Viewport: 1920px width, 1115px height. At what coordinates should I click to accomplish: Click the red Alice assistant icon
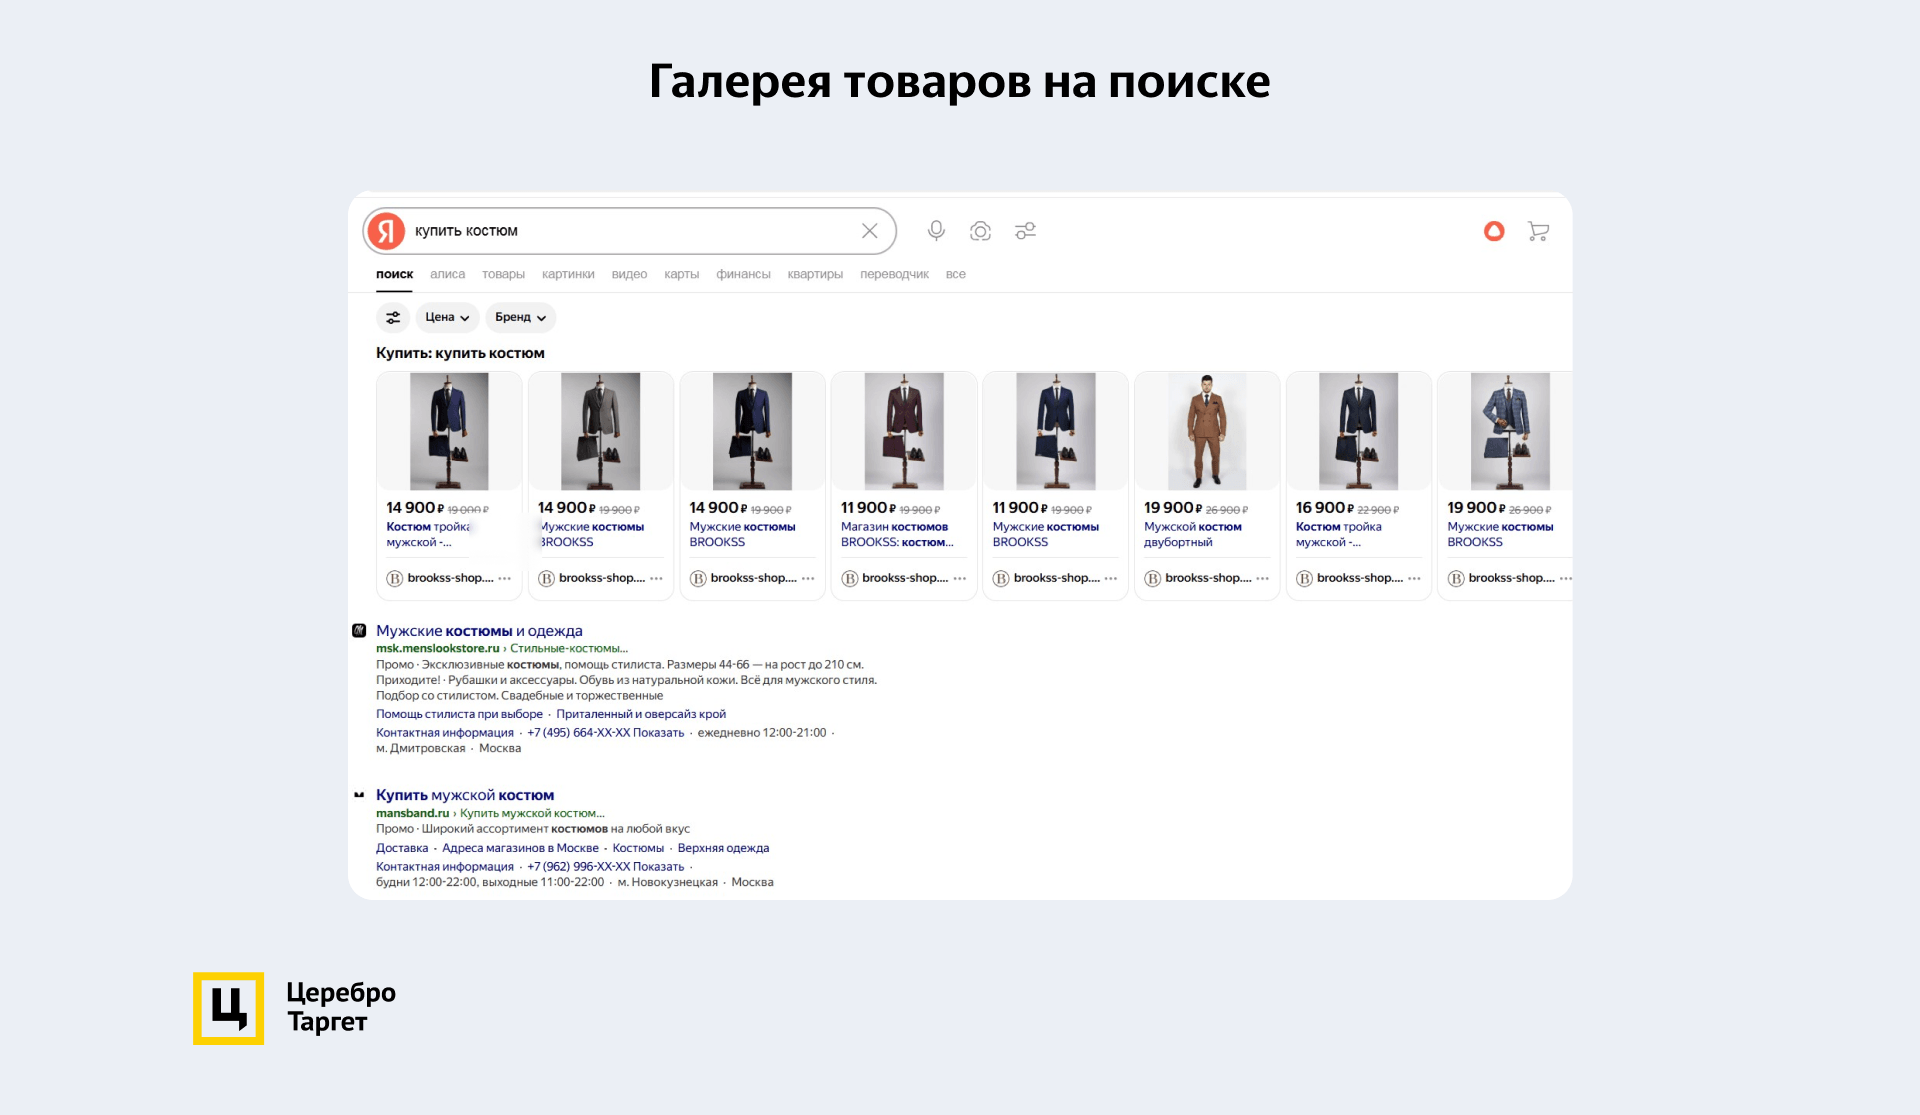[x=1494, y=231]
